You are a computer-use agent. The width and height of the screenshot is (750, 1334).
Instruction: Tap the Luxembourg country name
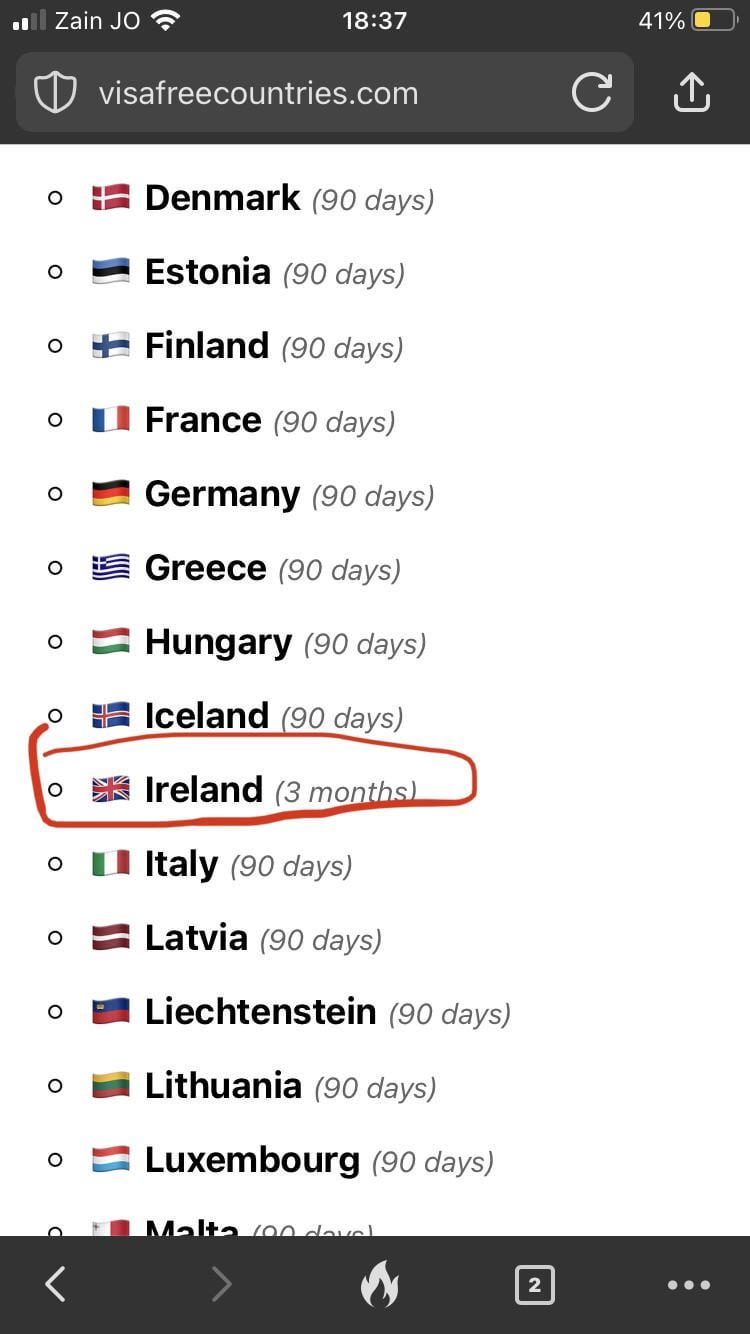[x=252, y=1160]
